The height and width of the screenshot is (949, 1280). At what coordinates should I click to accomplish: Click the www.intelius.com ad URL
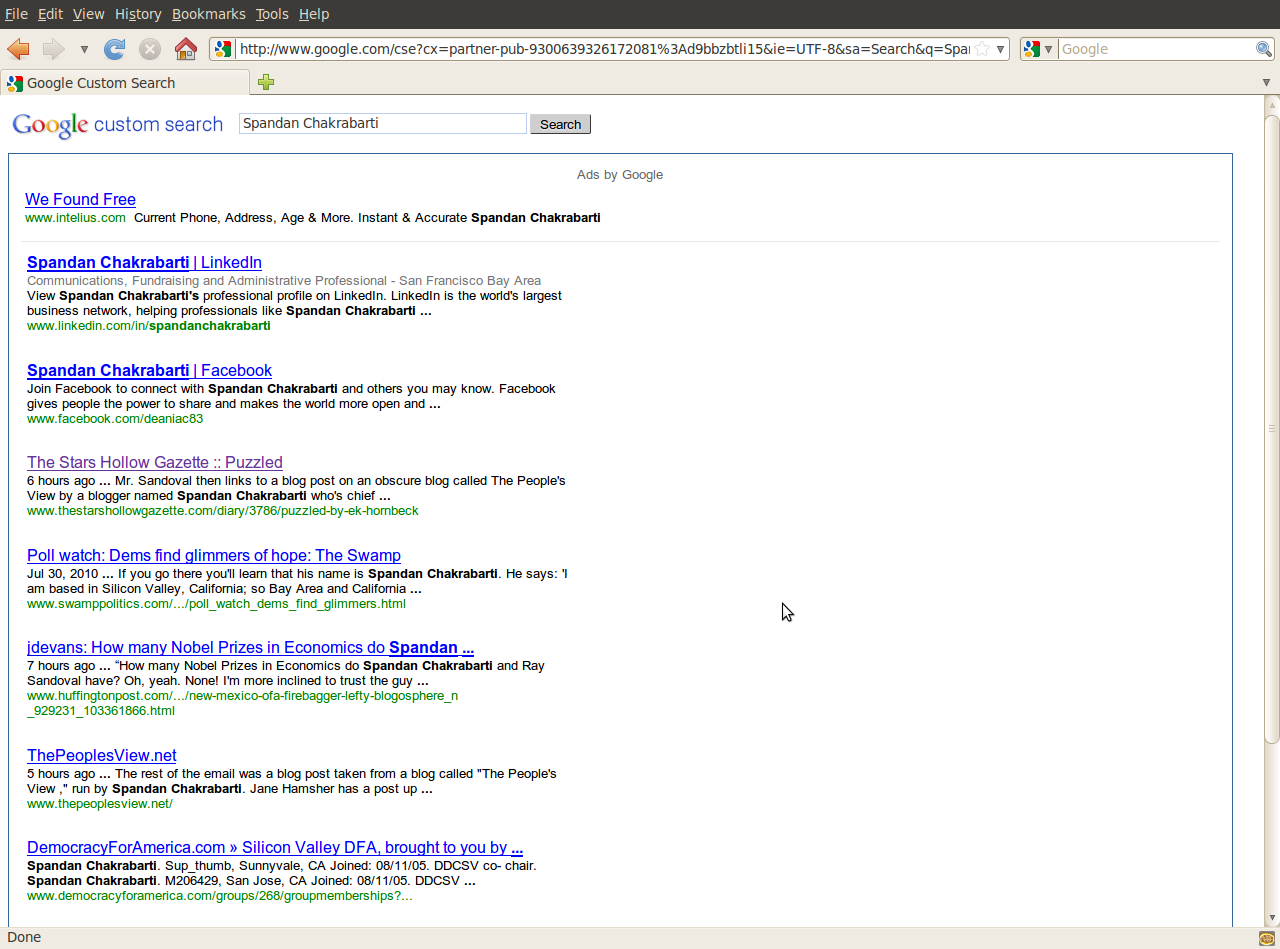75,218
